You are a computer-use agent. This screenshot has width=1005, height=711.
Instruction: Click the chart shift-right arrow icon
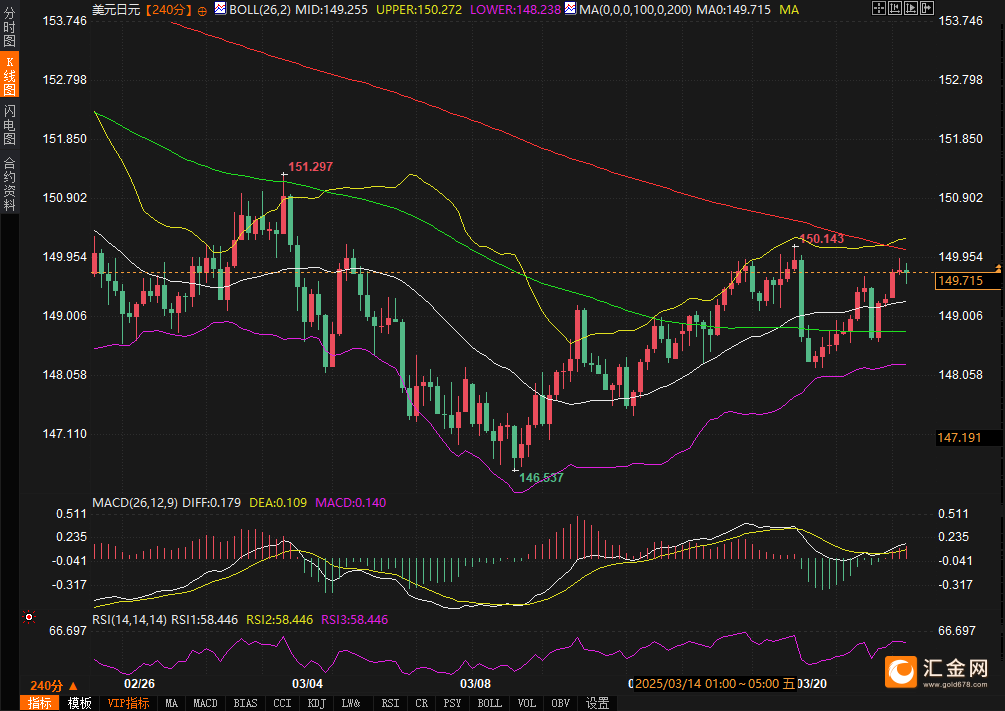coord(927,8)
